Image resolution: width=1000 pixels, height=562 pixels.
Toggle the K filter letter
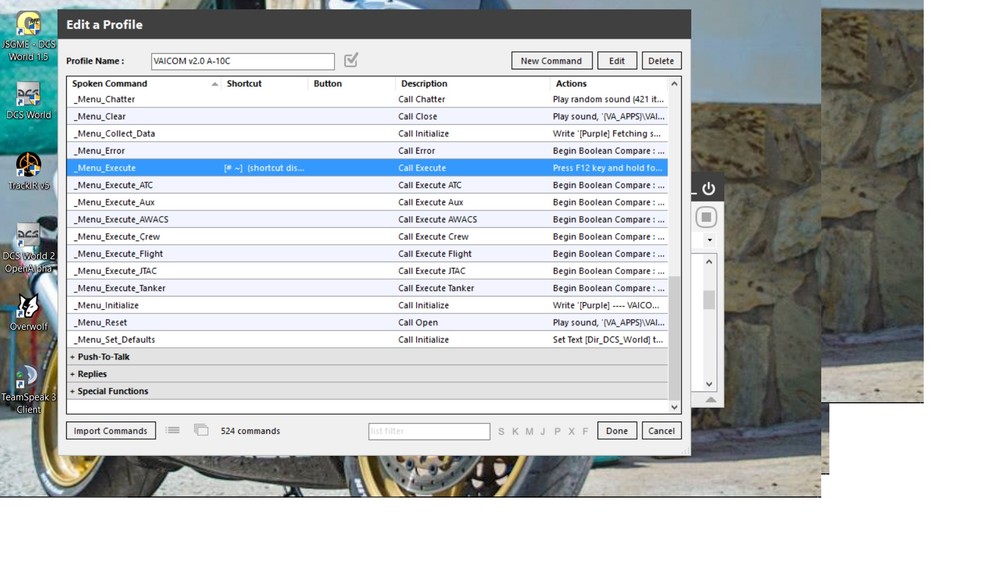[x=515, y=431]
